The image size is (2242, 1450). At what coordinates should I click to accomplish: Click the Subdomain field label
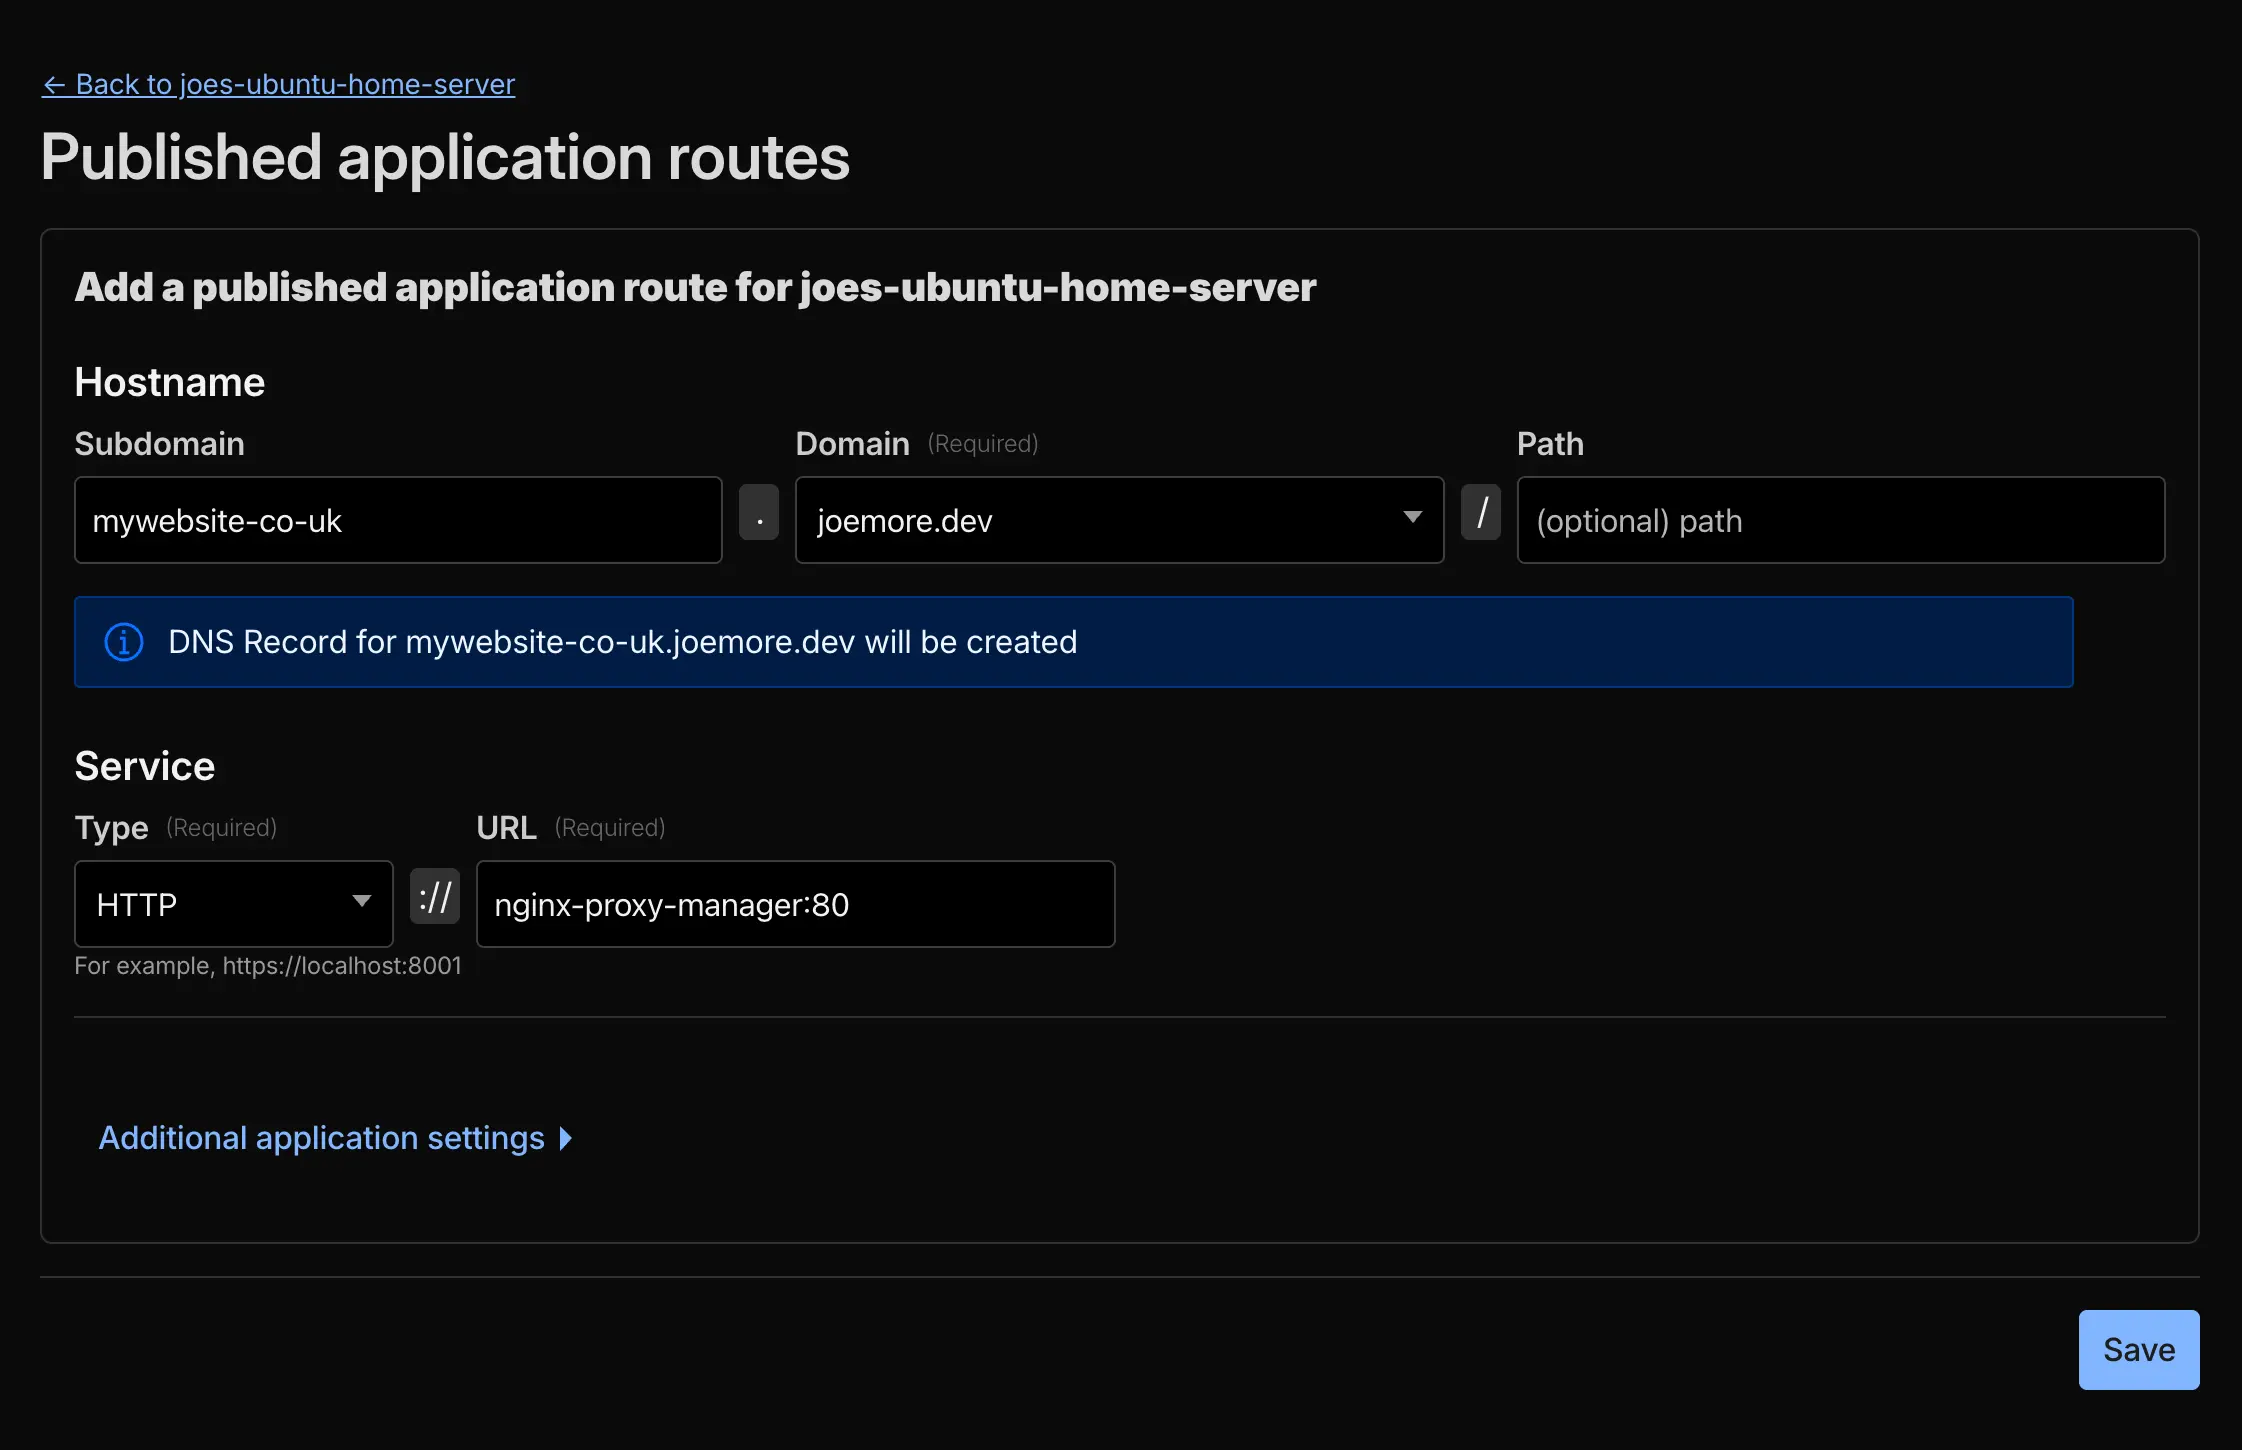tap(159, 444)
